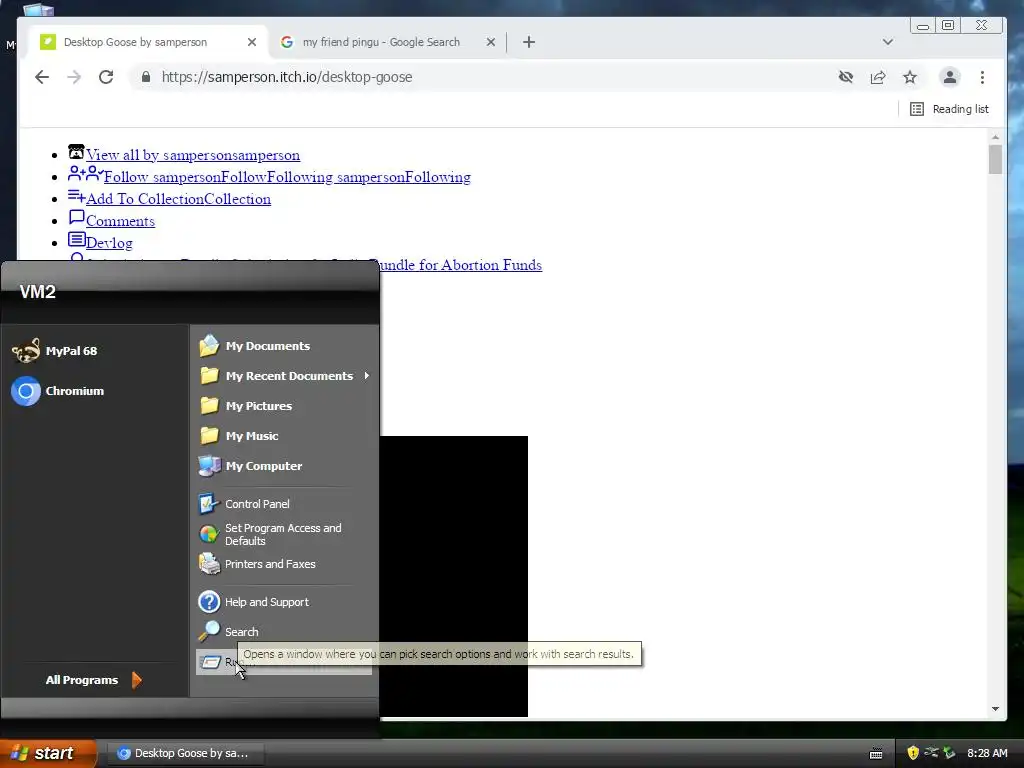Open View all by samperson link
Image resolution: width=1024 pixels, height=768 pixels.
[x=193, y=155]
